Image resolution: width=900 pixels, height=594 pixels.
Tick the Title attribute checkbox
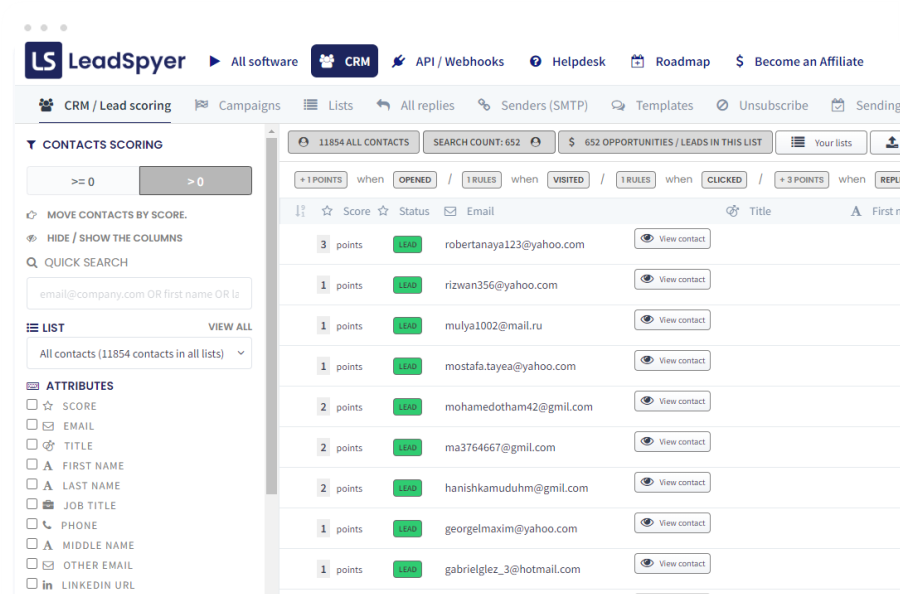pos(32,445)
